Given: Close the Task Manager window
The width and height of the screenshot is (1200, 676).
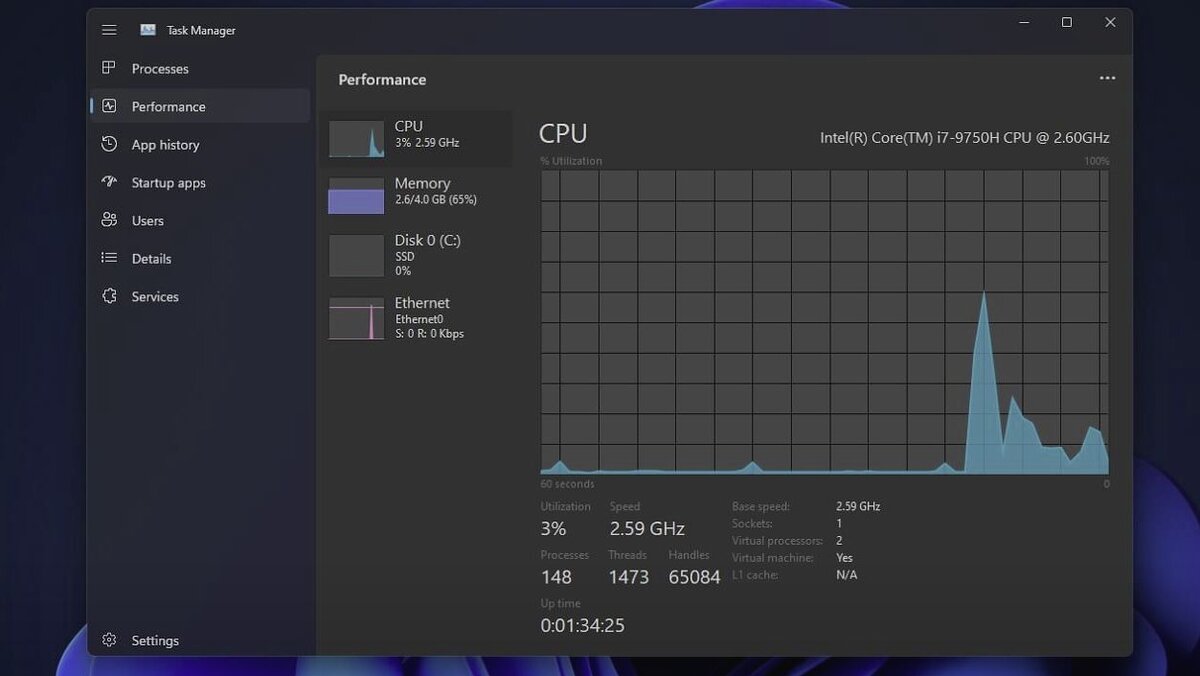Looking at the screenshot, I should pyautogui.click(x=1110, y=22).
